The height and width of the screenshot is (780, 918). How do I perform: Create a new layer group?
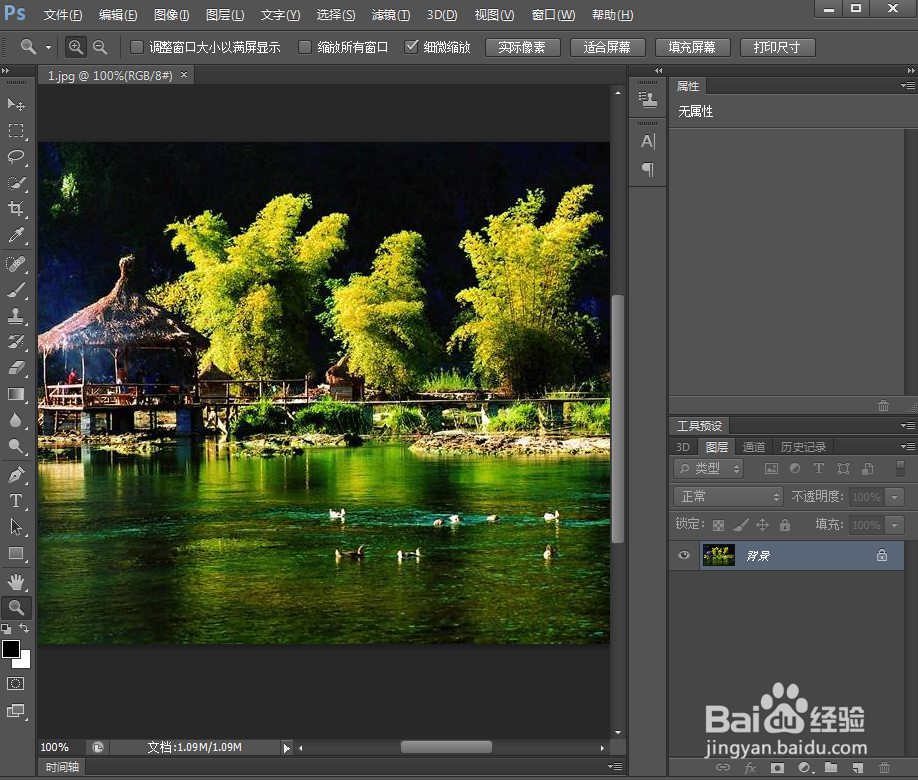click(831, 767)
